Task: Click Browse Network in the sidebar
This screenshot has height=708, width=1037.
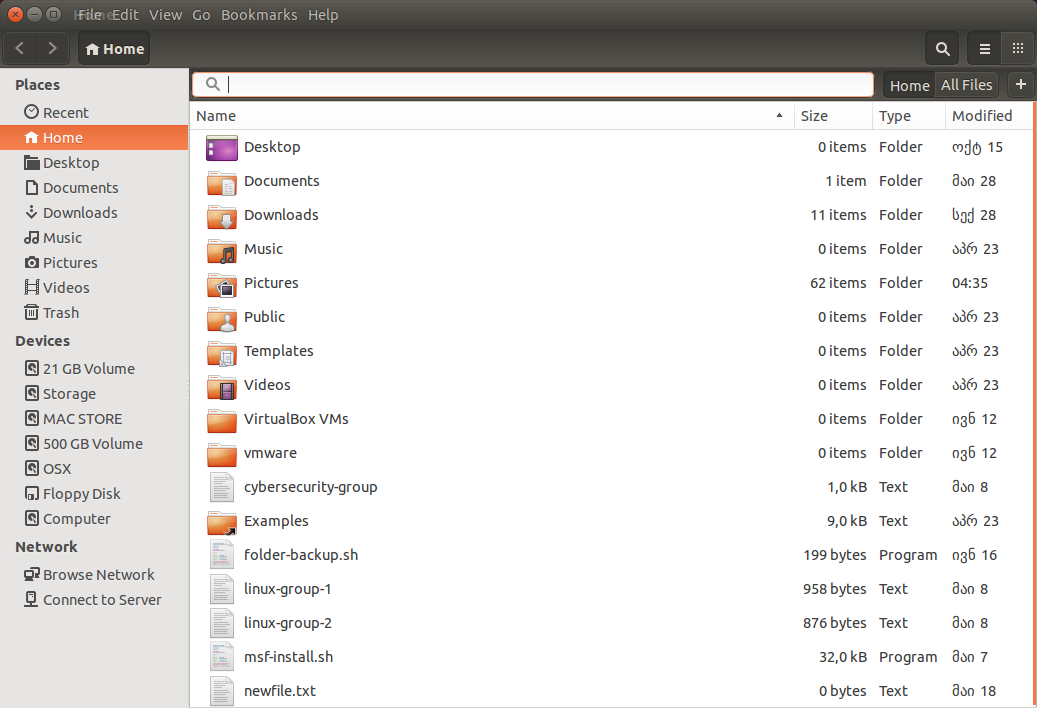Action: (94, 575)
